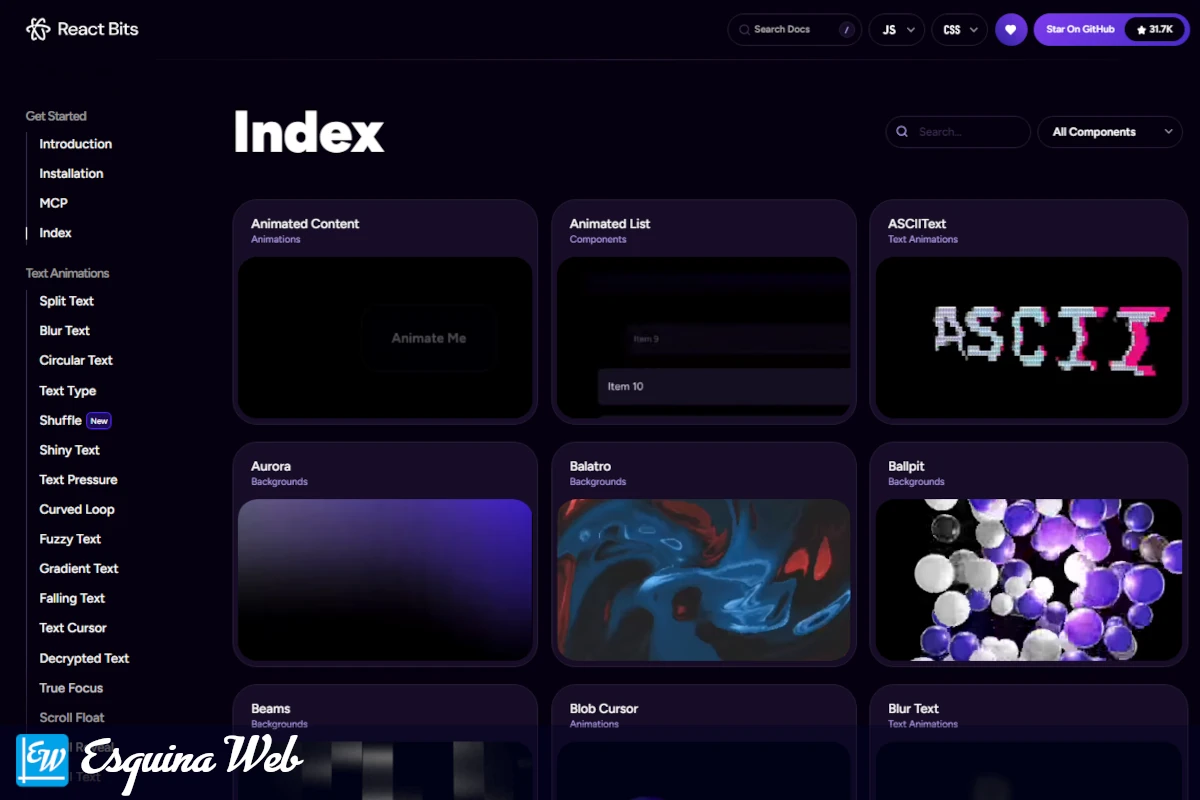Viewport: 1200px width, 800px height.
Task: Click the search magnifier beside All Components
Action: click(x=902, y=131)
